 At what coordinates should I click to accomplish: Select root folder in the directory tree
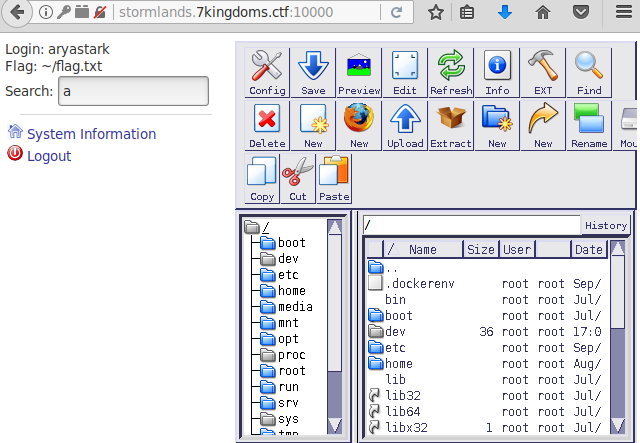click(291, 370)
